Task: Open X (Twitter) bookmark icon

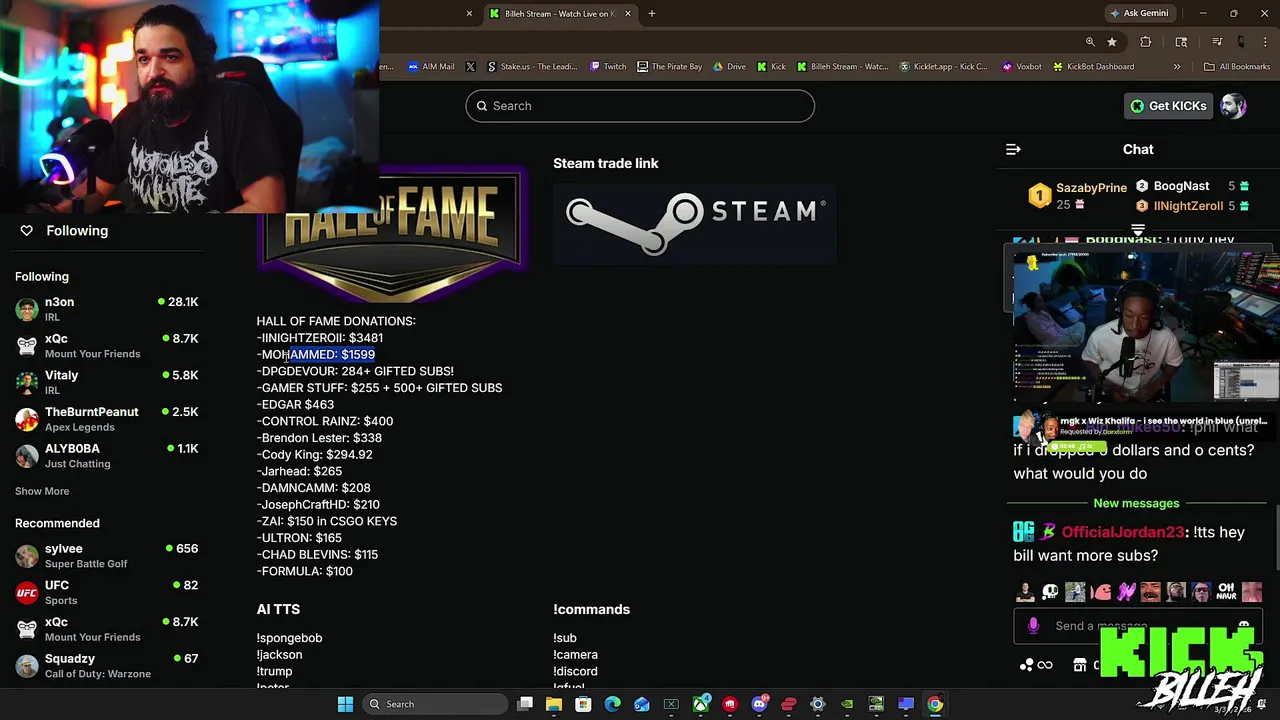Action: click(471, 66)
